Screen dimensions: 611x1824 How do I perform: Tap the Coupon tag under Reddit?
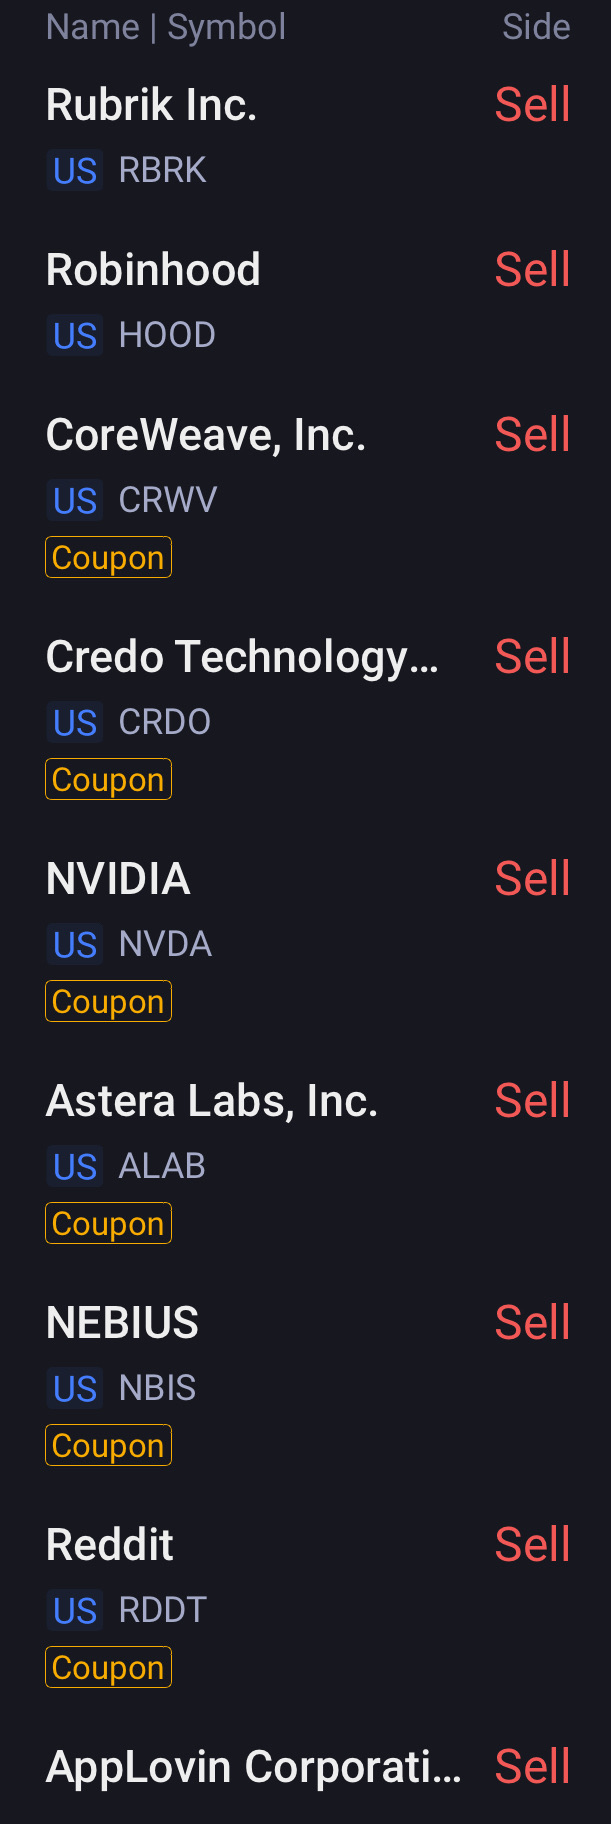(x=108, y=1668)
